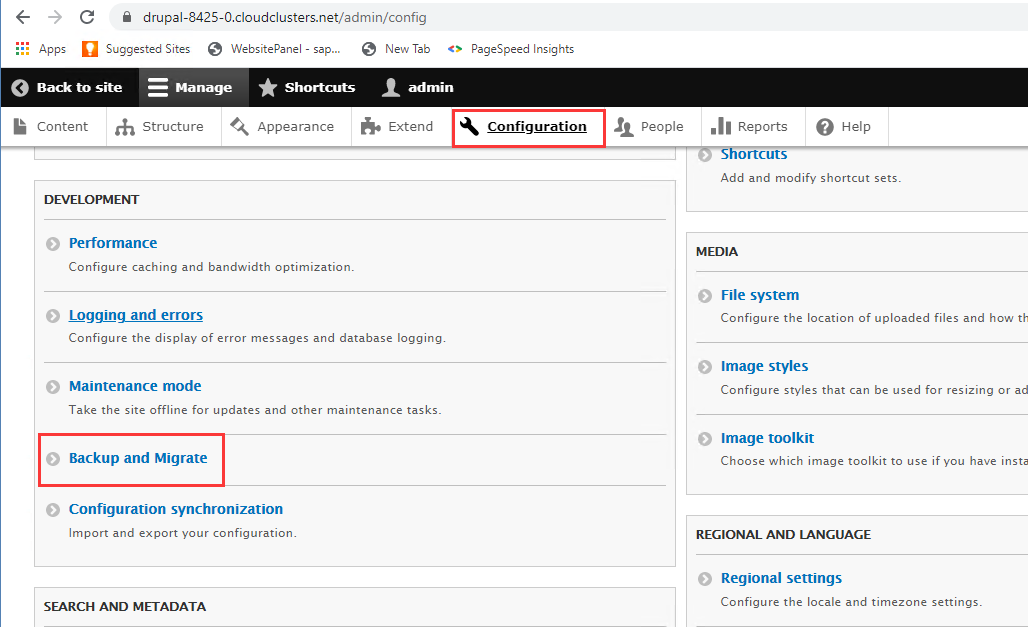
Task: Open the Logging and errors link
Action: click(136, 315)
